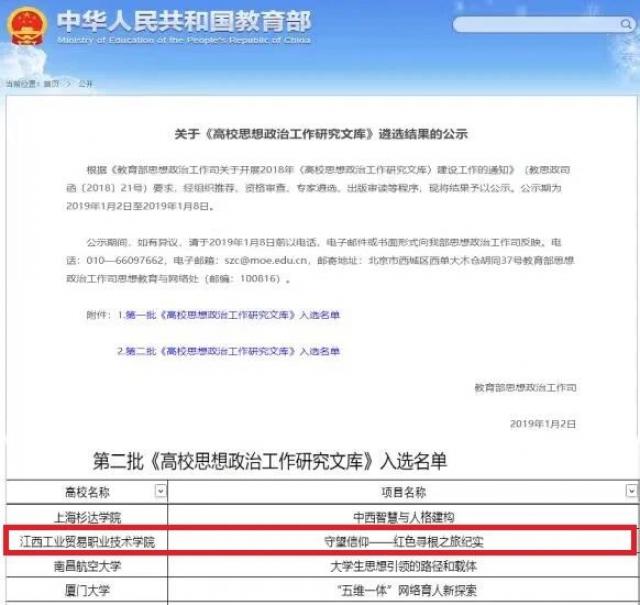Open attachment 1 第一批 入选名单 link
The image size is (640, 605).
(229, 315)
